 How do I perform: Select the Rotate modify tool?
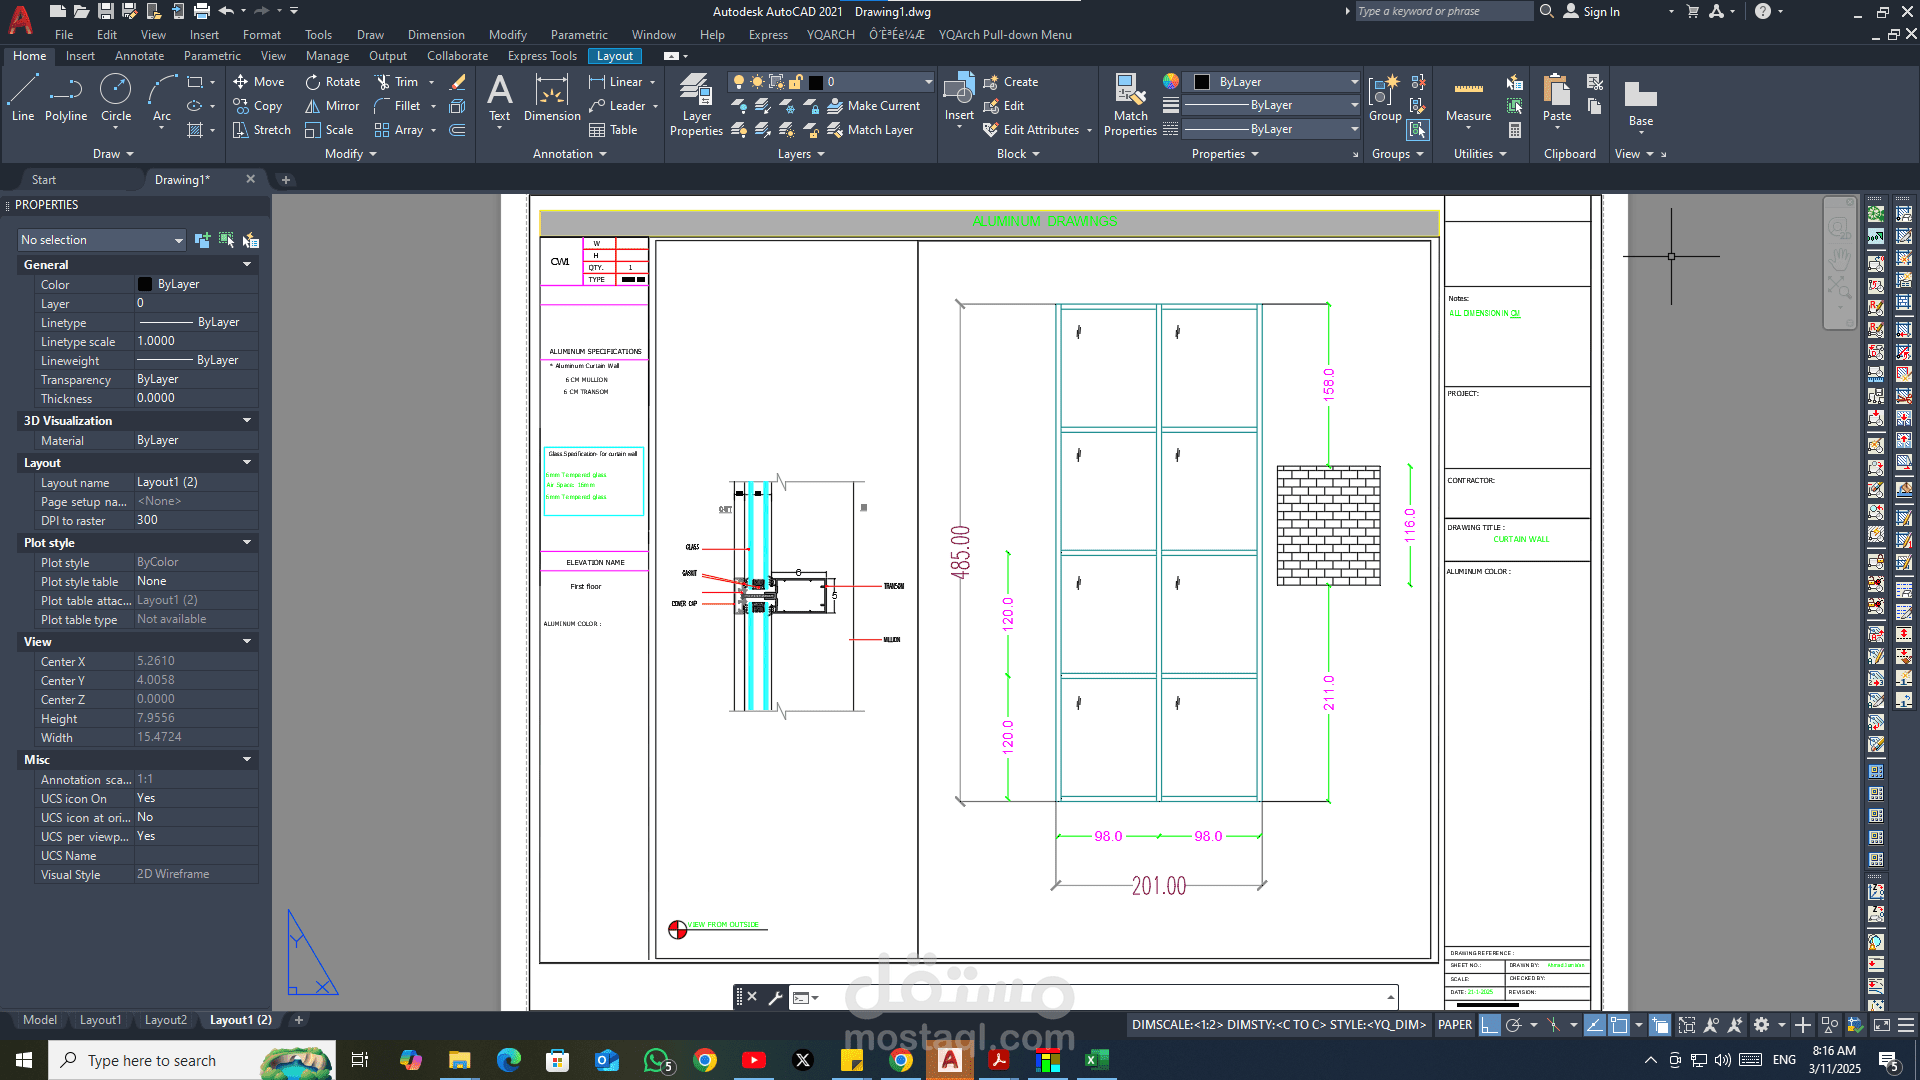tap(333, 82)
